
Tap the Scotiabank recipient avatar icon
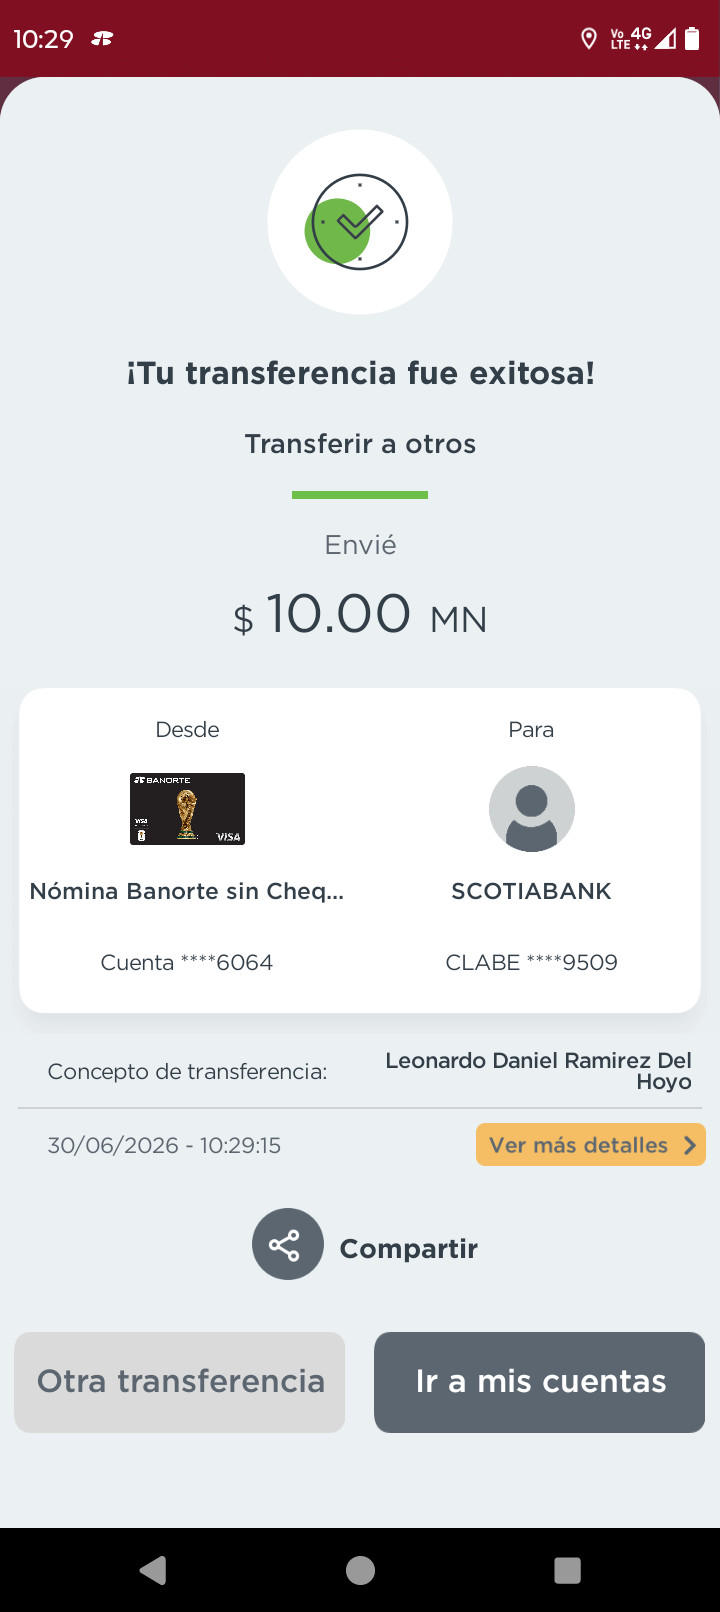click(531, 809)
